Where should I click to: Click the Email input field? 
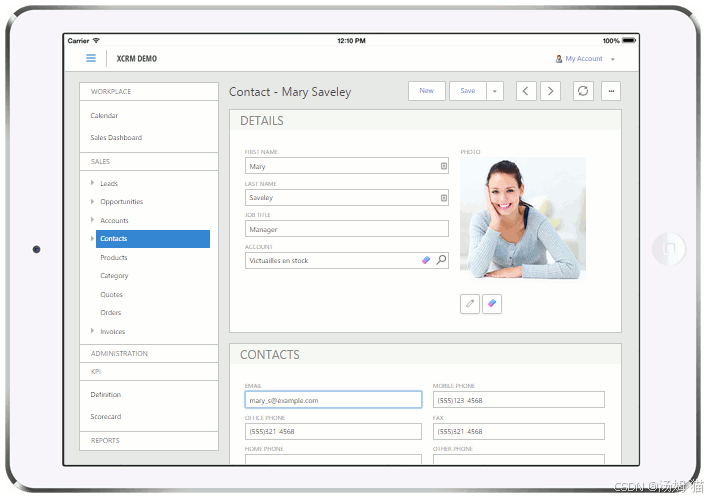coord(333,400)
